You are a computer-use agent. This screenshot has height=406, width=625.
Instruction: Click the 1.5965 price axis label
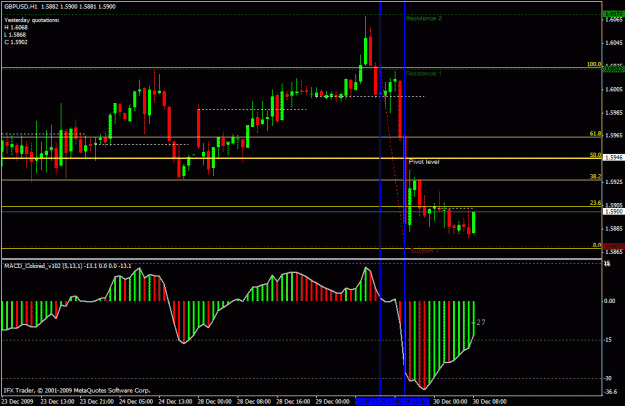(x=614, y=135)
